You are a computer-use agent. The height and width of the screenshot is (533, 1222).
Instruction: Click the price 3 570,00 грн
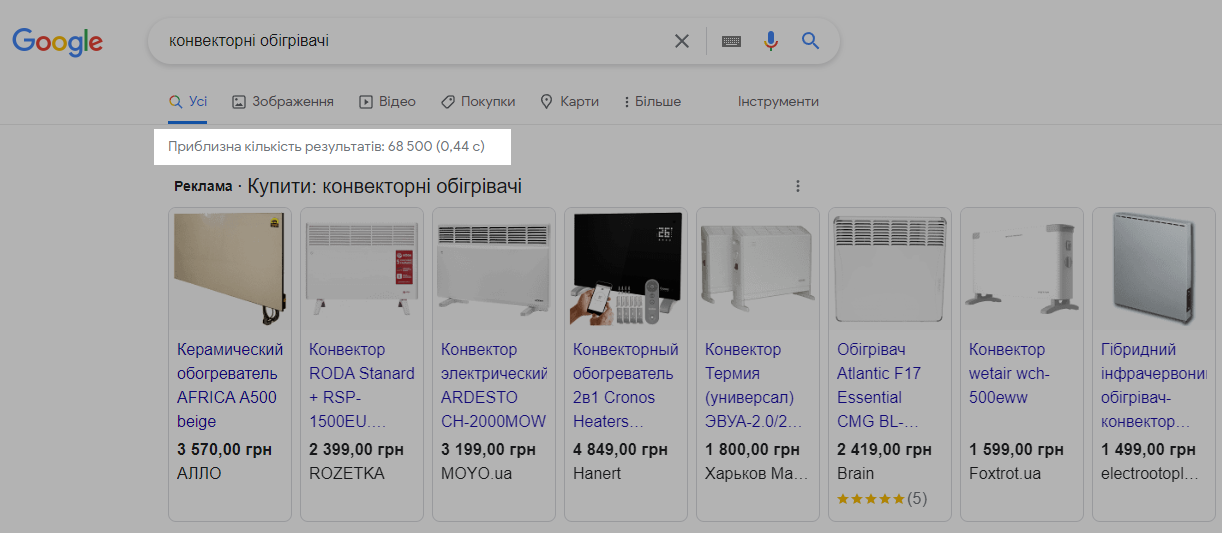224,450
